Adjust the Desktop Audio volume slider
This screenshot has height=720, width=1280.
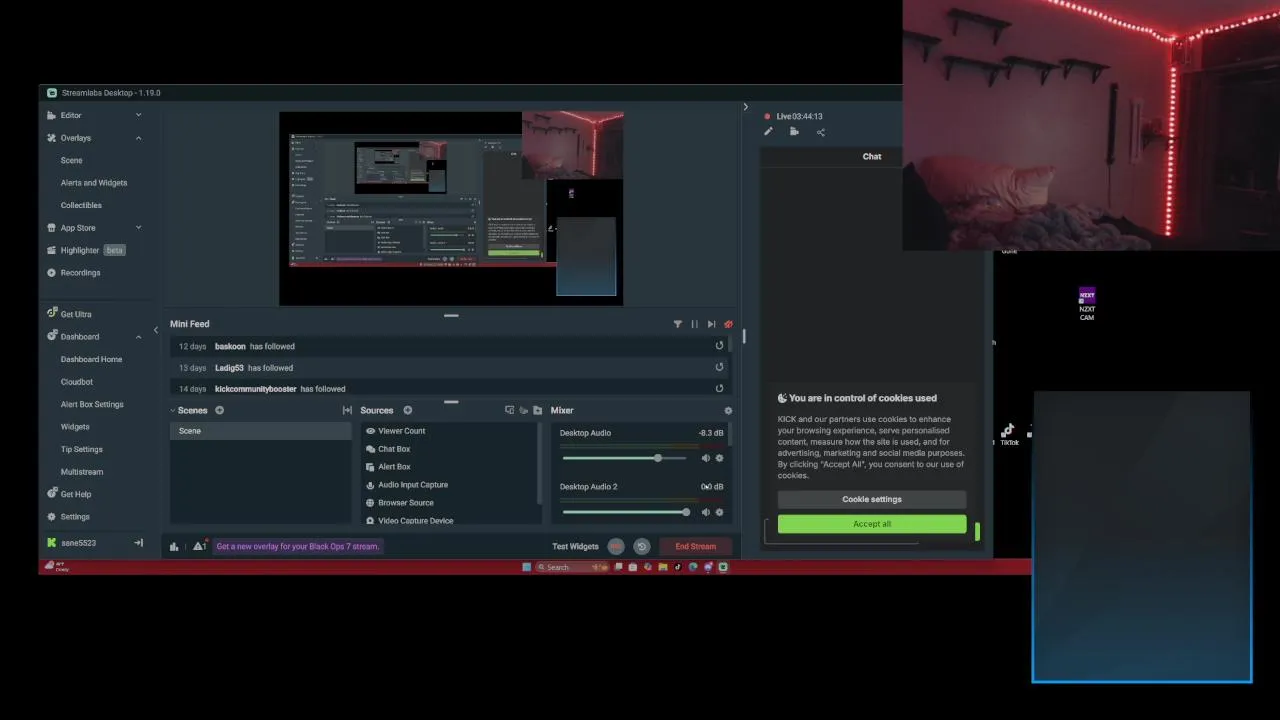click(x=624, y=458)
